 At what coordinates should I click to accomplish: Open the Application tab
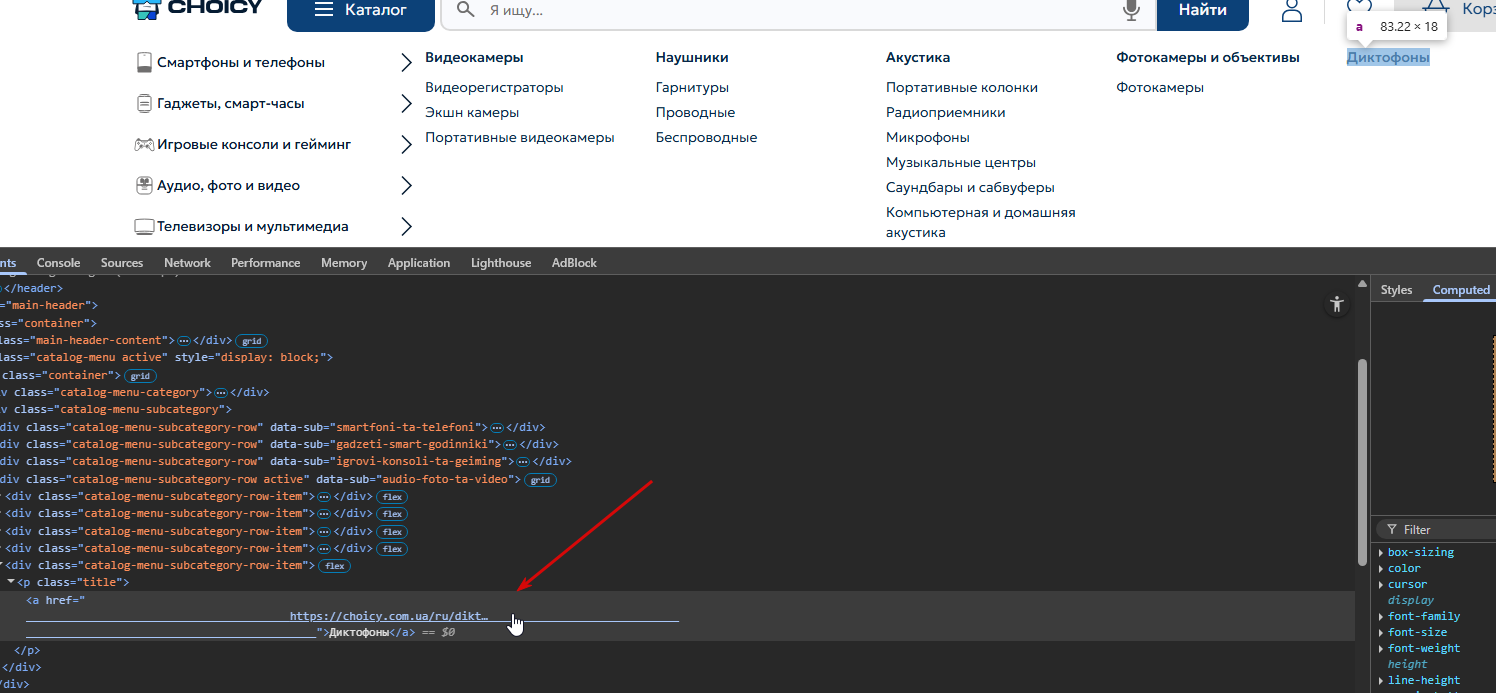tap(419, 263)
